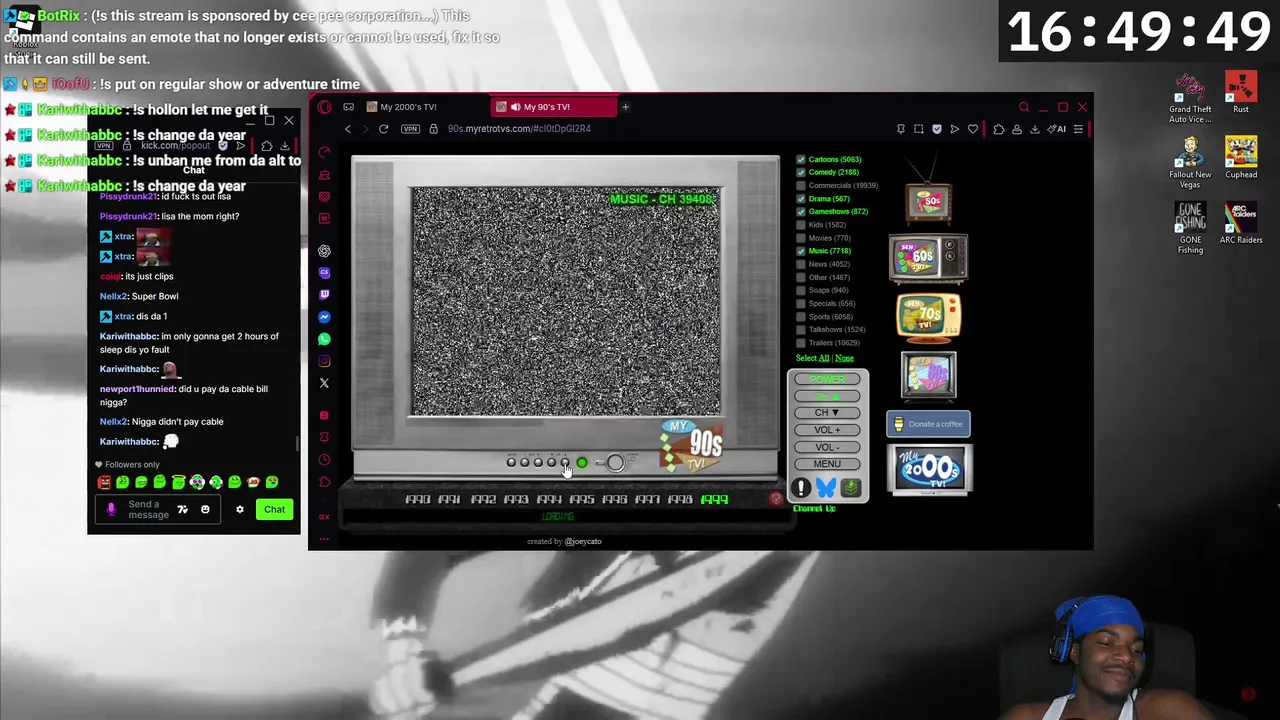Click the red question mark help icon
1280x720 pixels.
tap(776, 498)
